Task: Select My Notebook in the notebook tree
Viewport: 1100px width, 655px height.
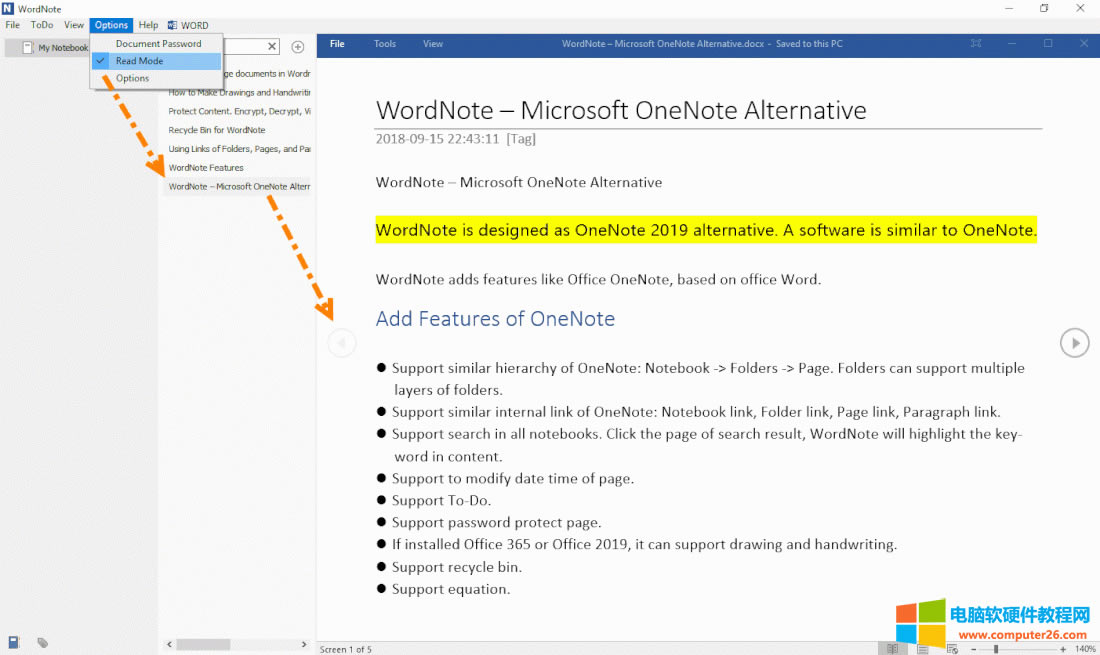Action: coord(62,48)
